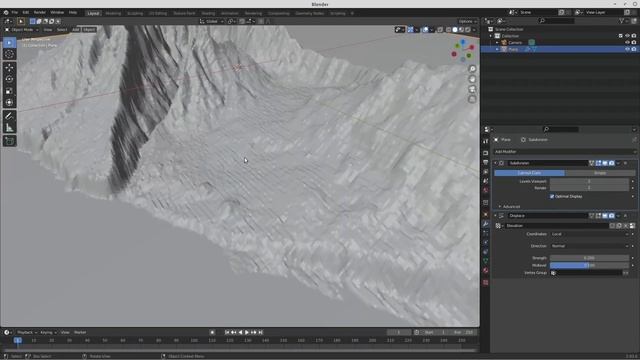640x360 pixels.
Task: Toggle the Optimal Display checkbox
Action: pyautogui.click(x=552, y=196)
